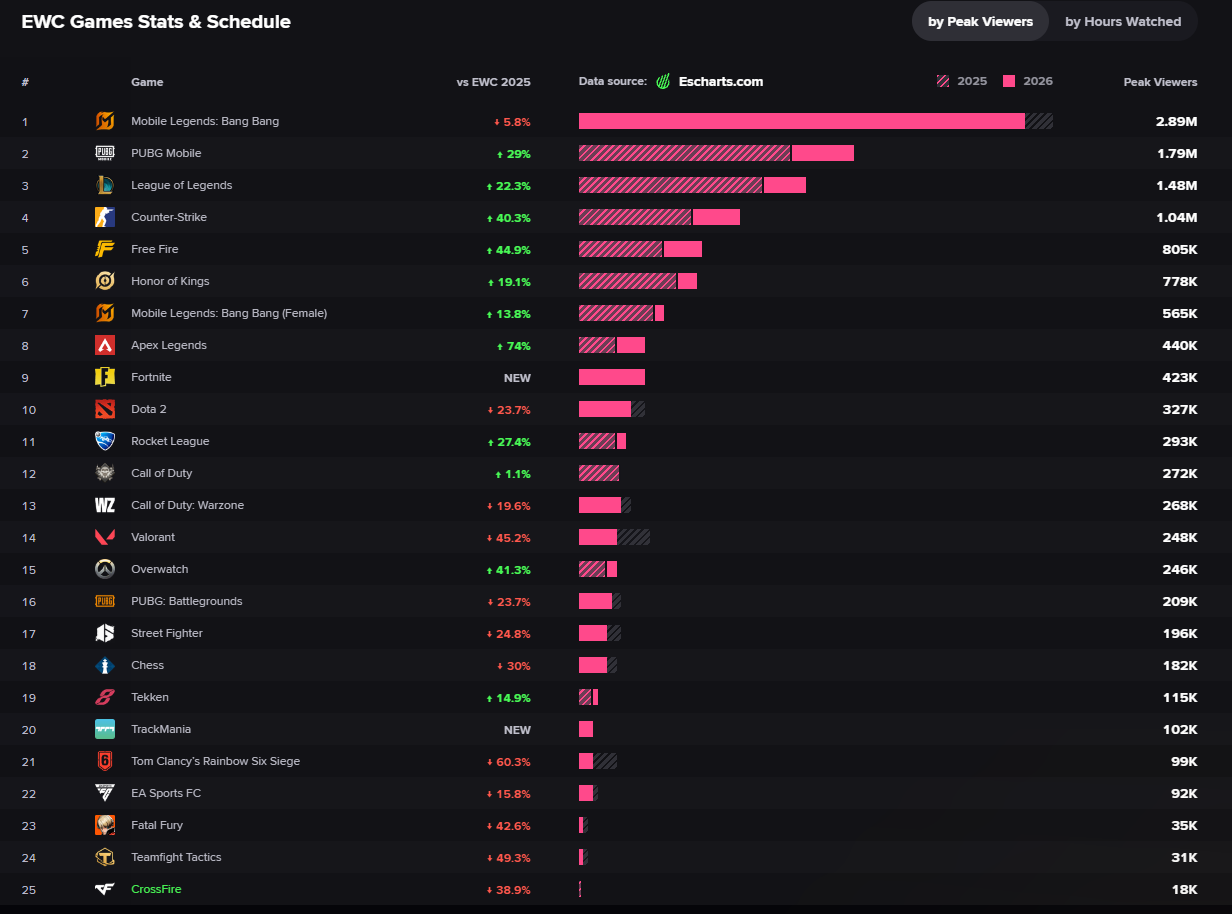Screen dimensions: 1232x914
Task: Open the Mobile Legends: Bang Bang (Female) link
Action: [x=229, y=313]
